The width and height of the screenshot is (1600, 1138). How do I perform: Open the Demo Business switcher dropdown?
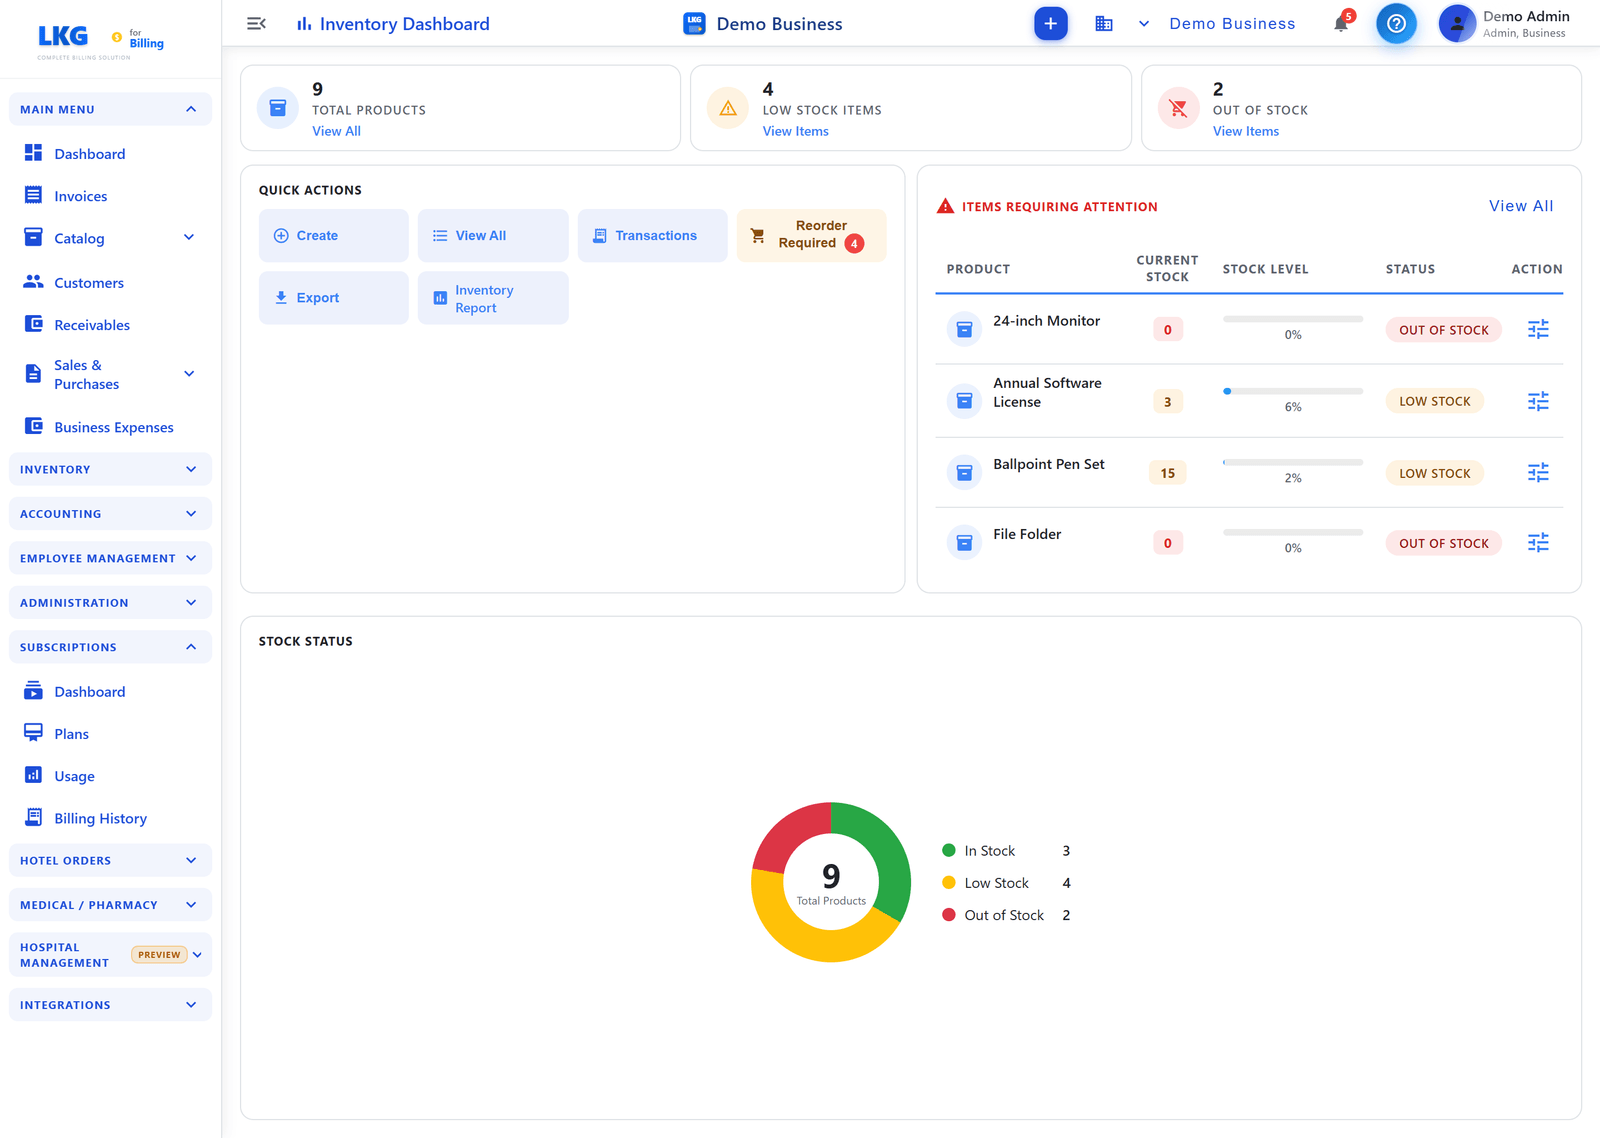point(1218,23)
